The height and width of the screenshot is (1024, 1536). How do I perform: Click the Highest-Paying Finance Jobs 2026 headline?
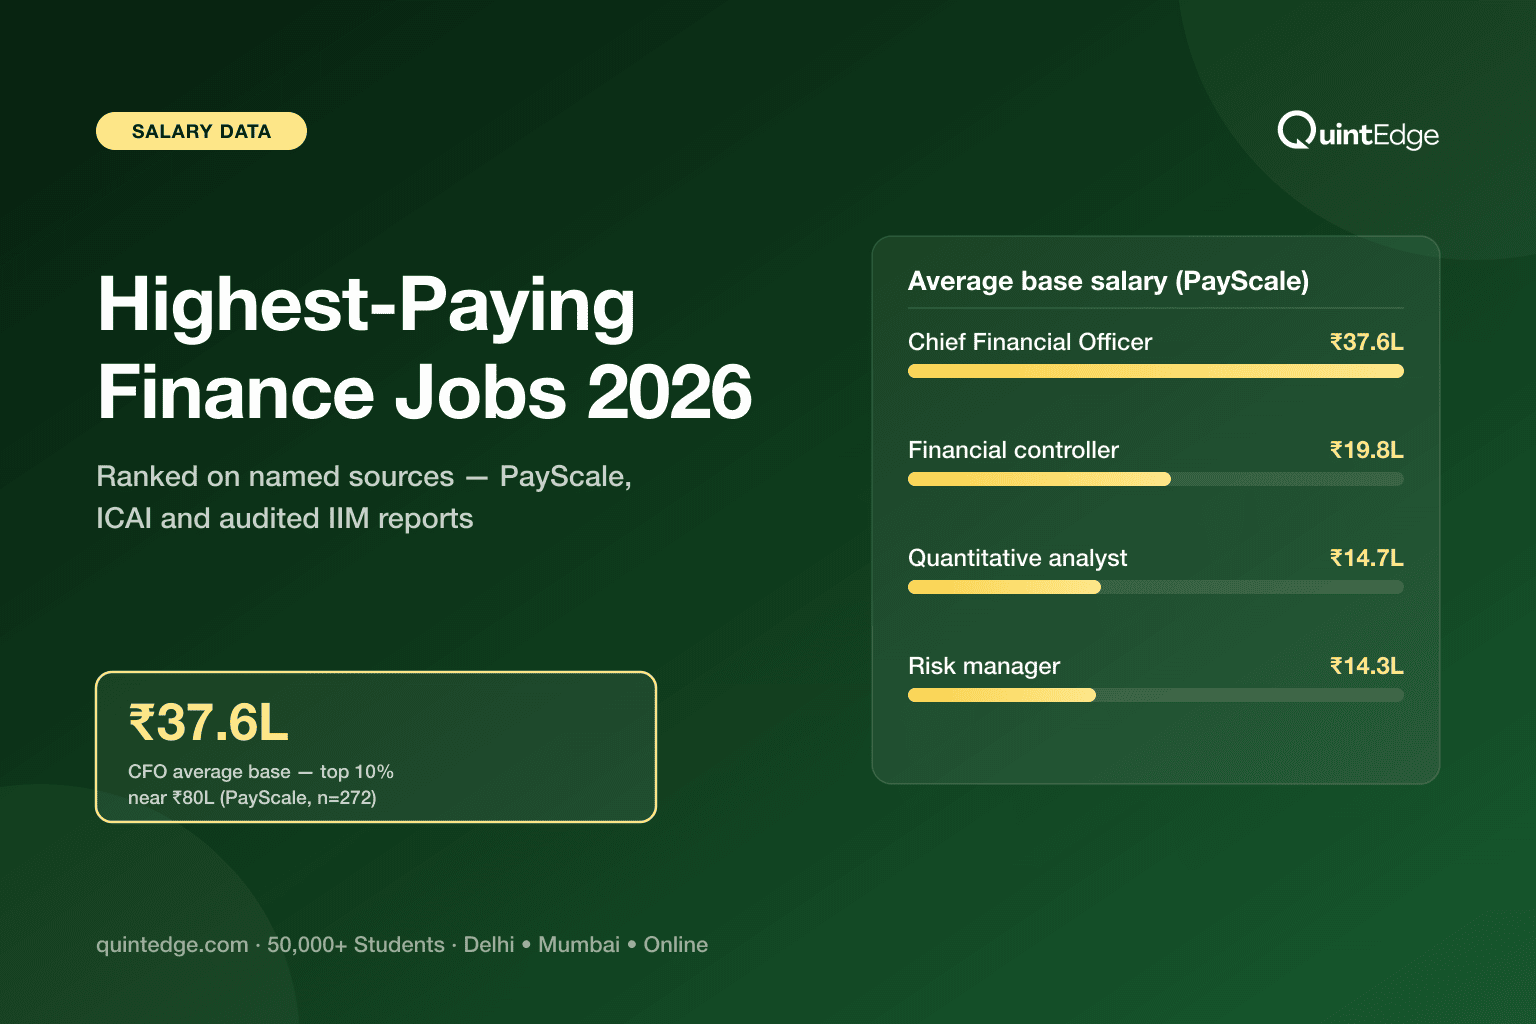(x=425, y=347)
